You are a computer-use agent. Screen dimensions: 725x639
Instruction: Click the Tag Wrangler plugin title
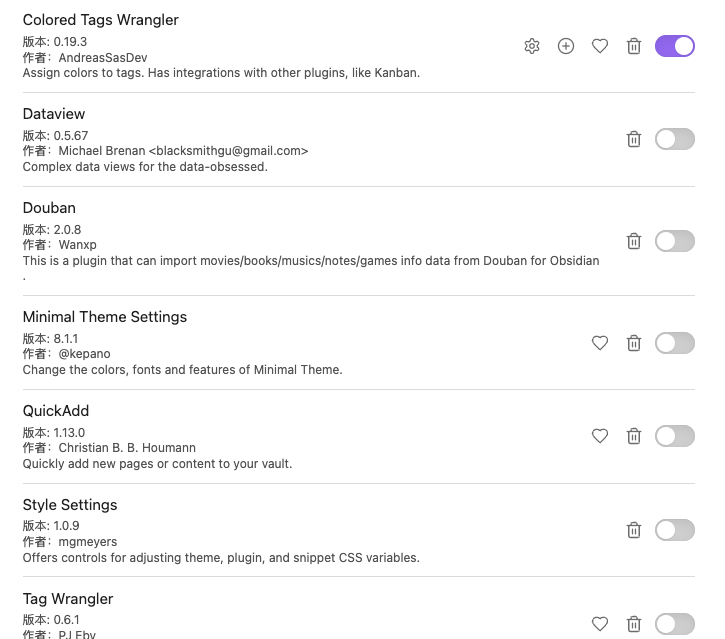click(x=68, y=599)
